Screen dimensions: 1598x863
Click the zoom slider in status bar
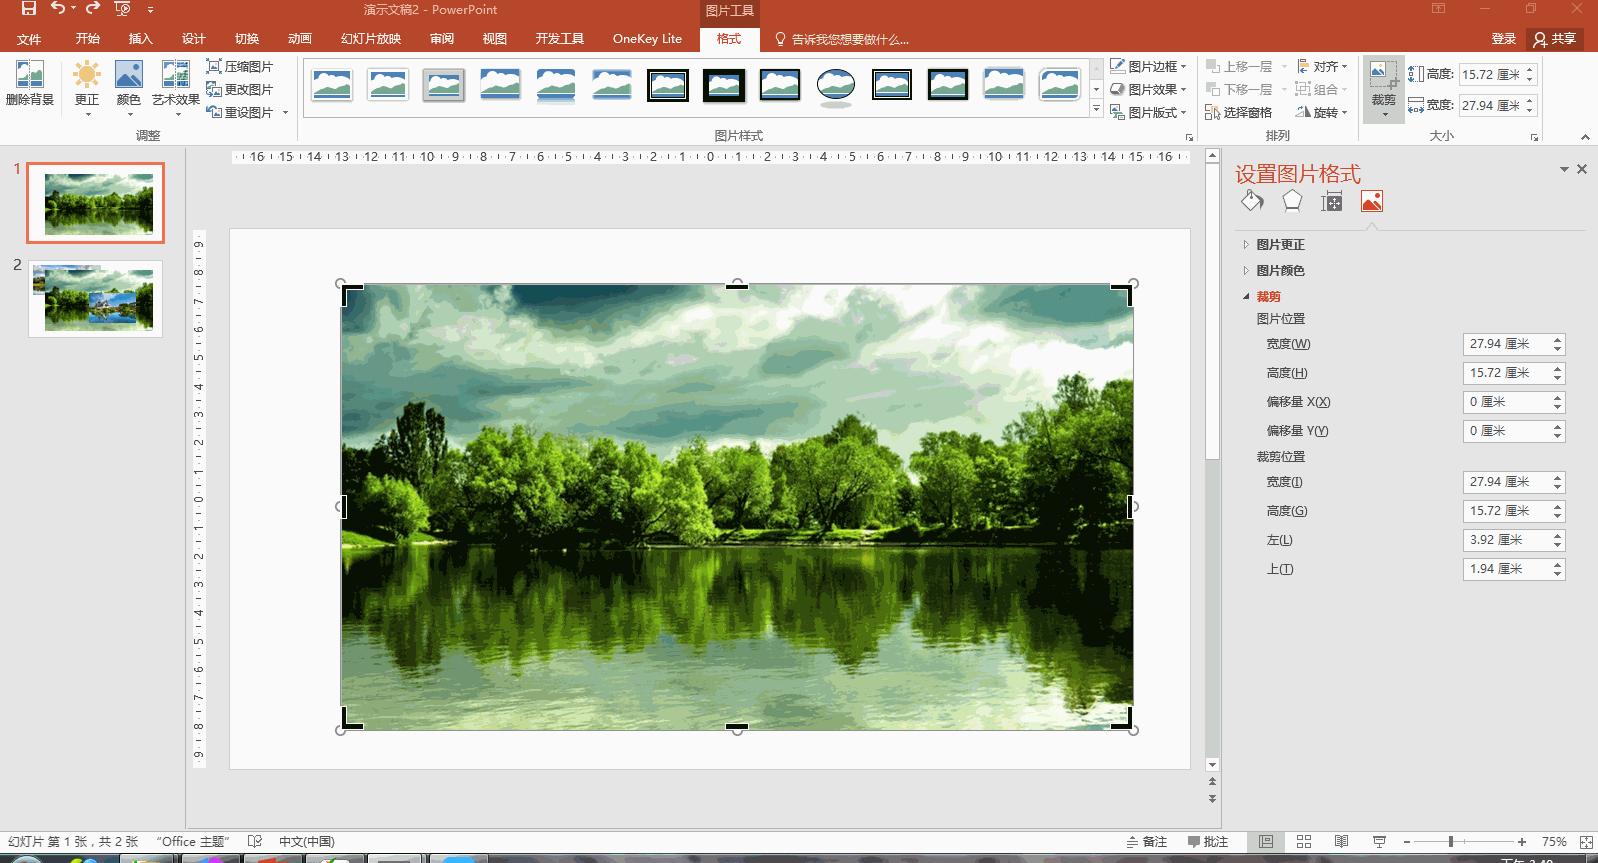[1451, 842]
